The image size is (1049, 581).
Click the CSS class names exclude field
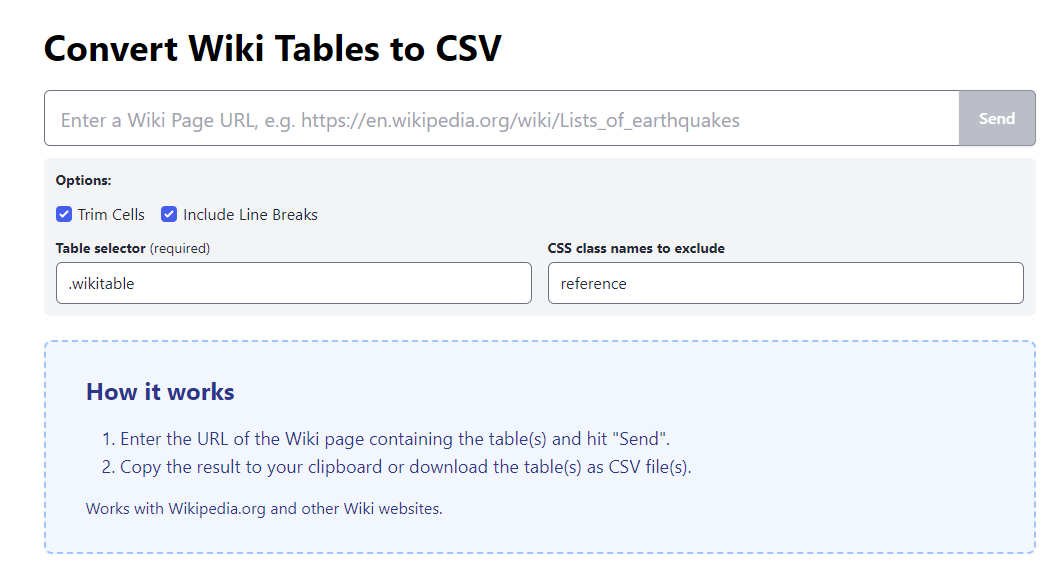(785, 283)
